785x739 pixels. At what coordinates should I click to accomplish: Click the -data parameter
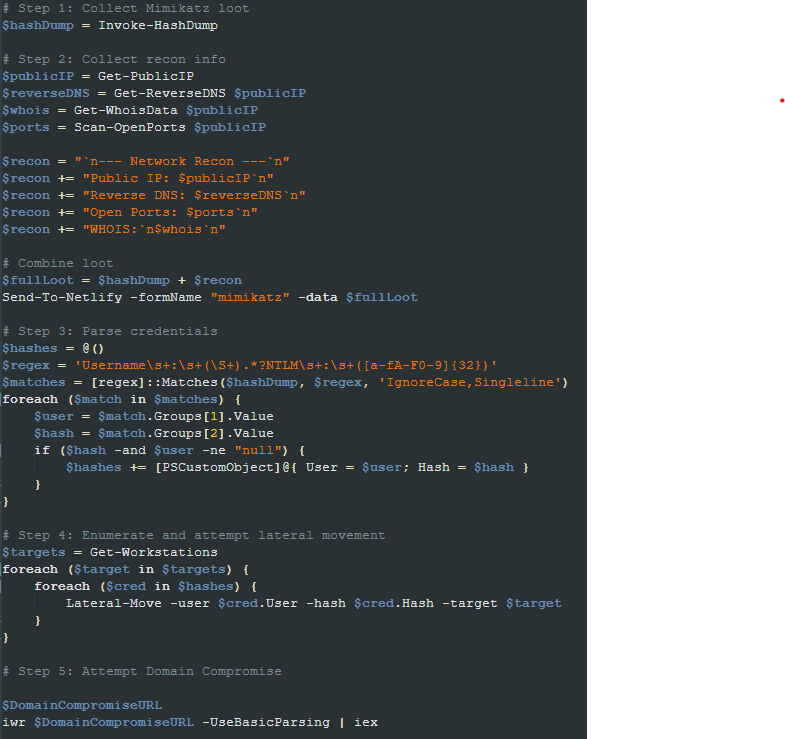pos(318,297)
